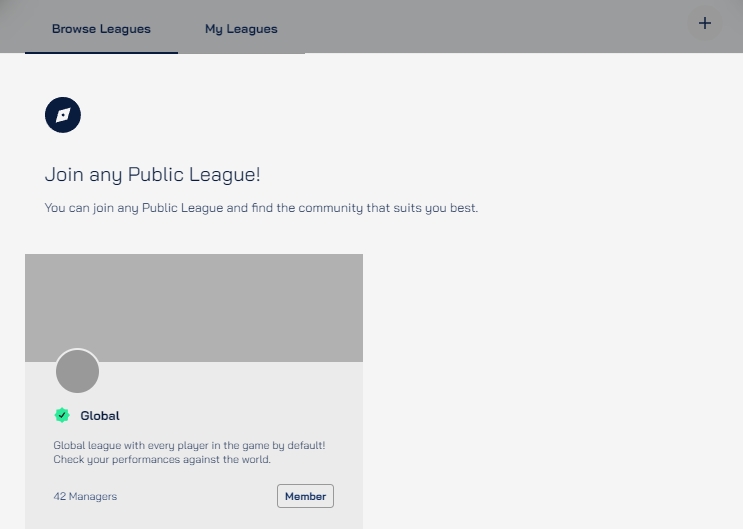
Task: Click 'Global league with every player' description line
Action: coord(189,445)
